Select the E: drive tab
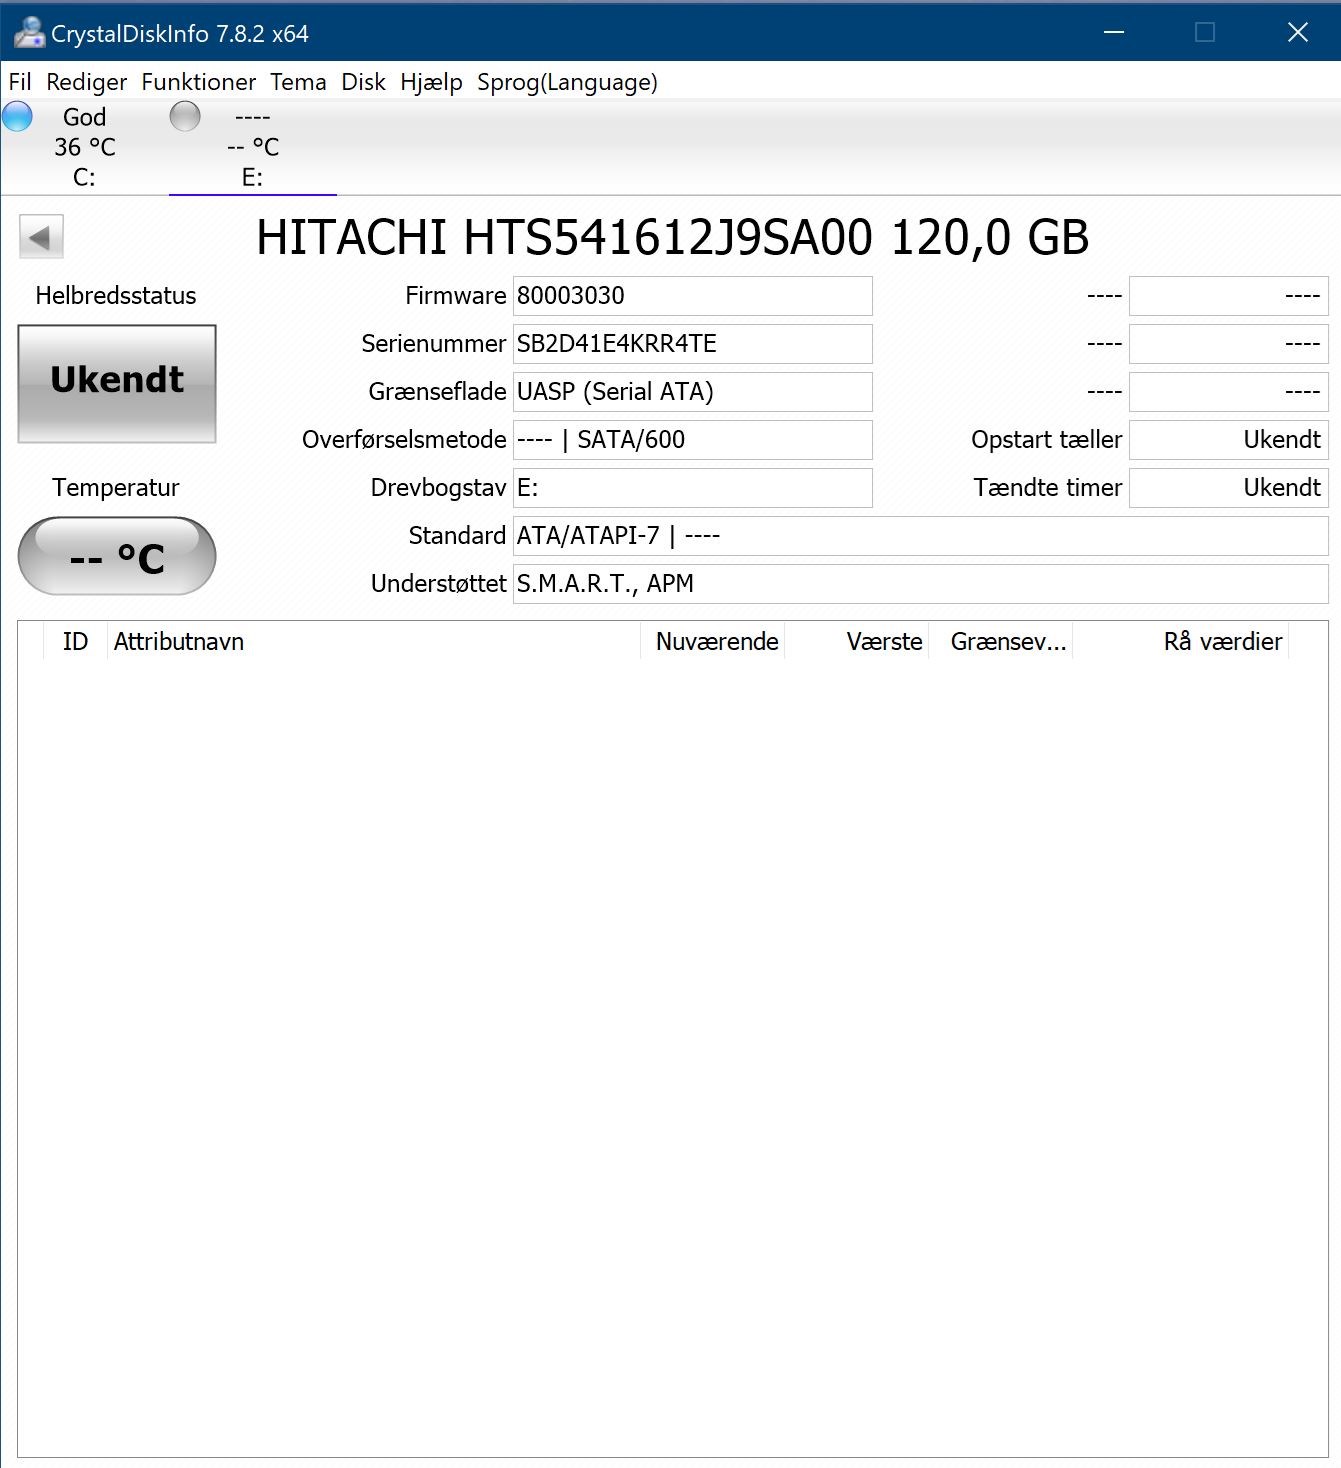 click(x=252, y=147)
